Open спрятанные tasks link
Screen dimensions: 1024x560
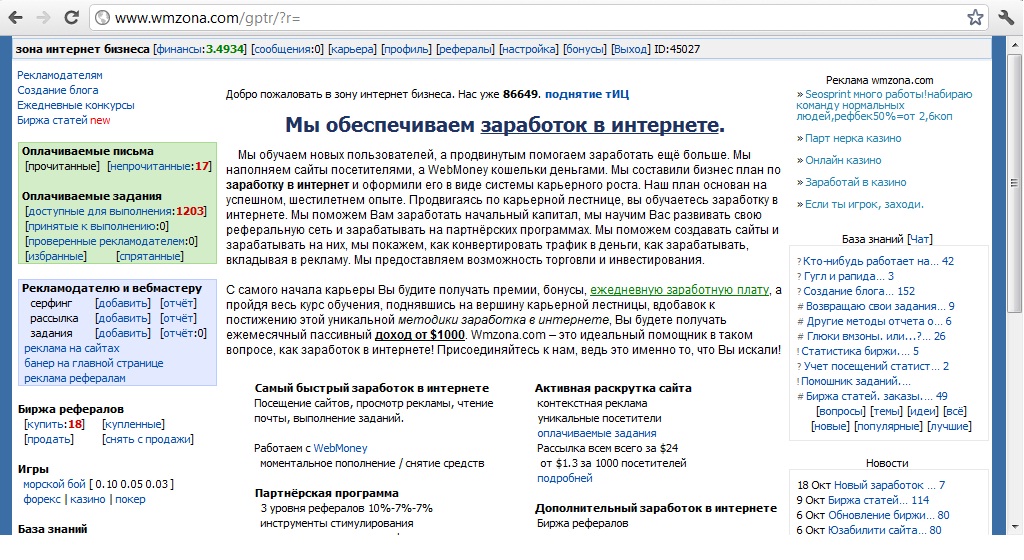coord(150,257)
